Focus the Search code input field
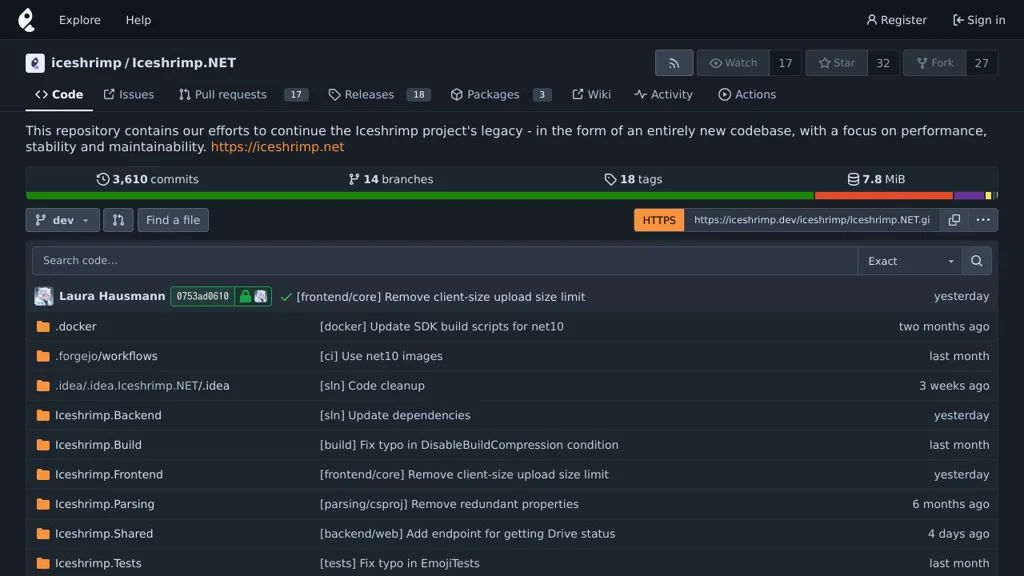This screenshot has width=1024, height=576. (x=444, y=261)
